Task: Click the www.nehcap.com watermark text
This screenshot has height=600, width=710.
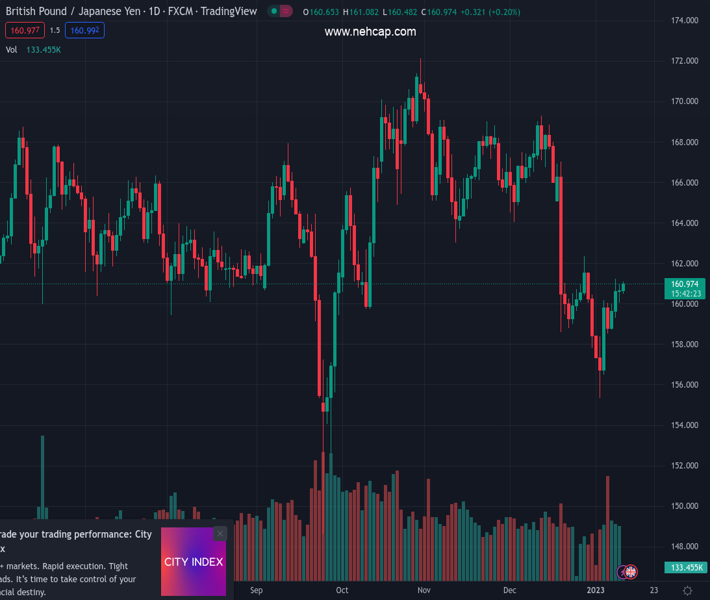Action: coord(370,32)
